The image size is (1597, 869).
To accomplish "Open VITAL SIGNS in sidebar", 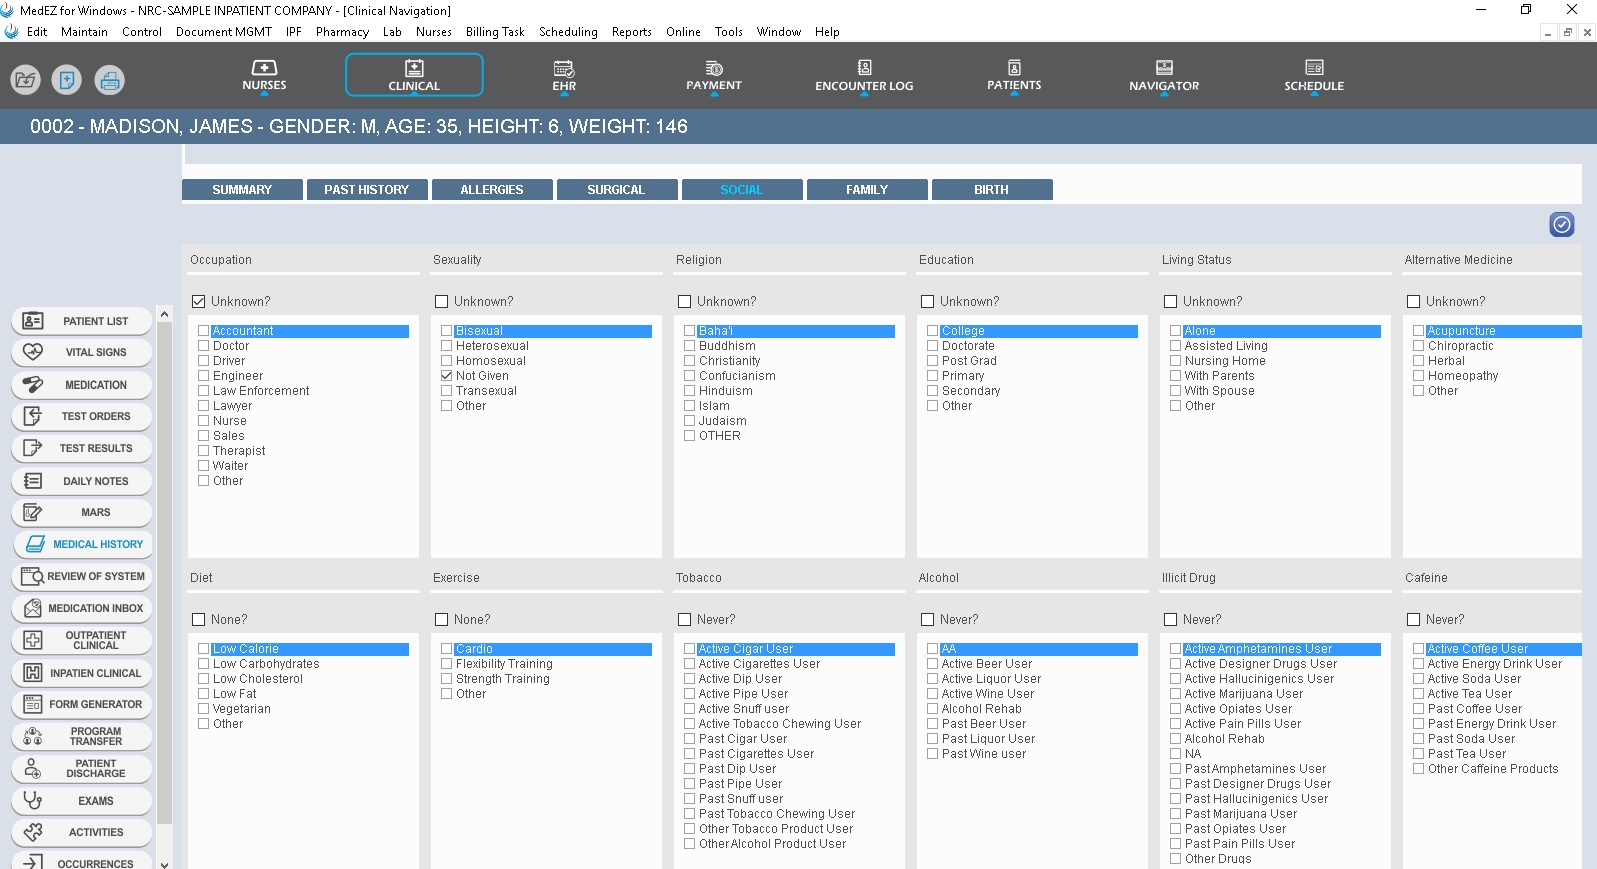I will pyautogui.click(x=82, y=352).
